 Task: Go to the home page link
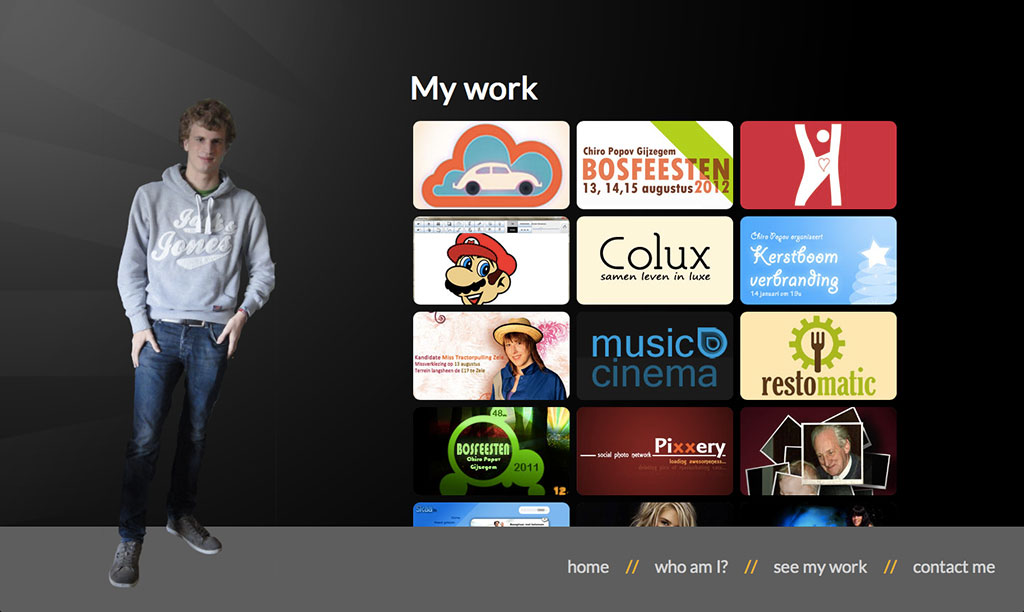coord(588,567)
